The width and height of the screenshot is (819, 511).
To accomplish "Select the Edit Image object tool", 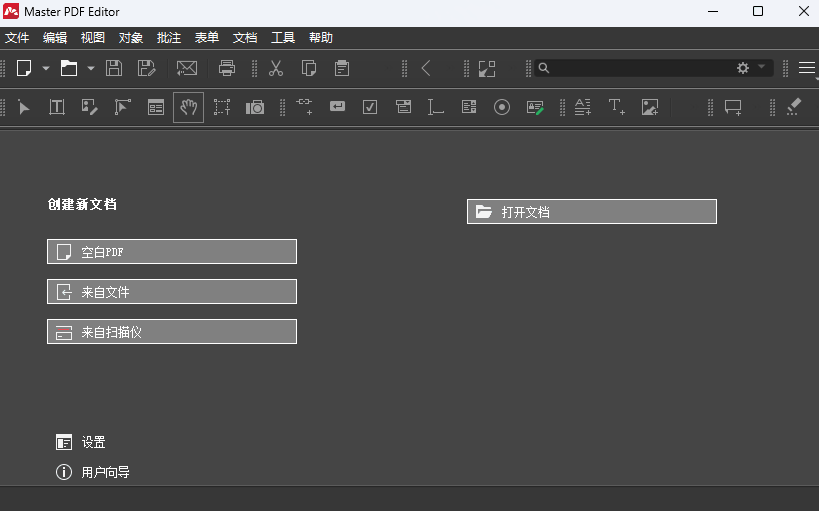I will [x=90, y=108].
